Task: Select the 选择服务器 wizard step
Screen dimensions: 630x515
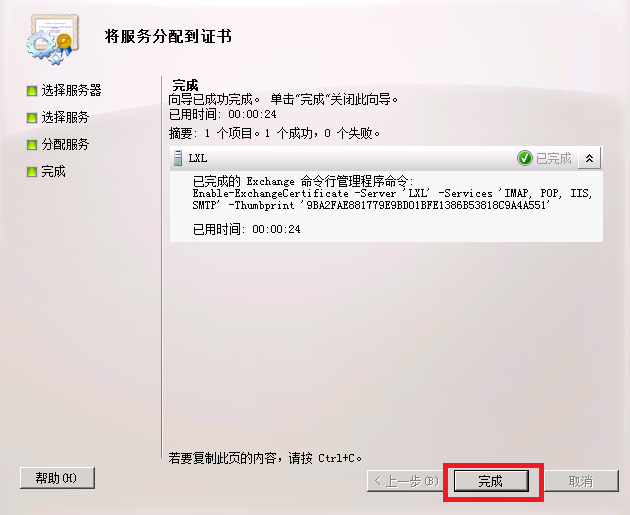Action: tap(71, 90)
